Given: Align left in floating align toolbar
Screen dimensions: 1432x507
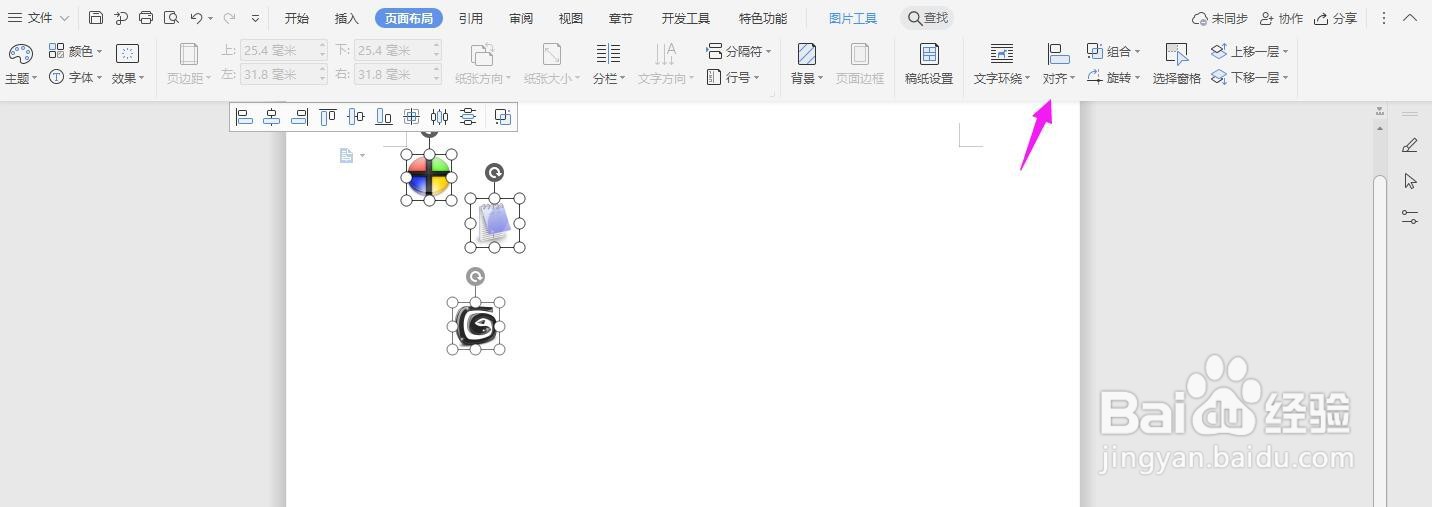Looking at the screenshot, I should point(244,117).
